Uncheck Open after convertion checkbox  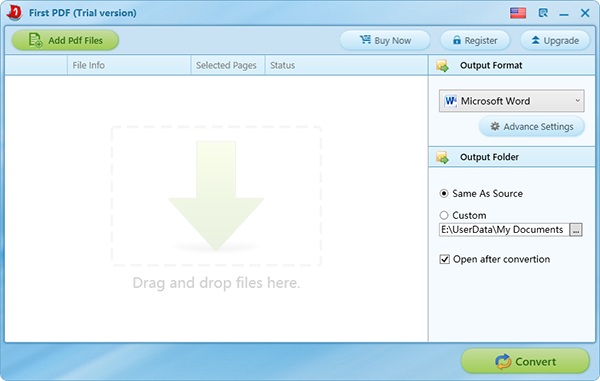[444, 259]
